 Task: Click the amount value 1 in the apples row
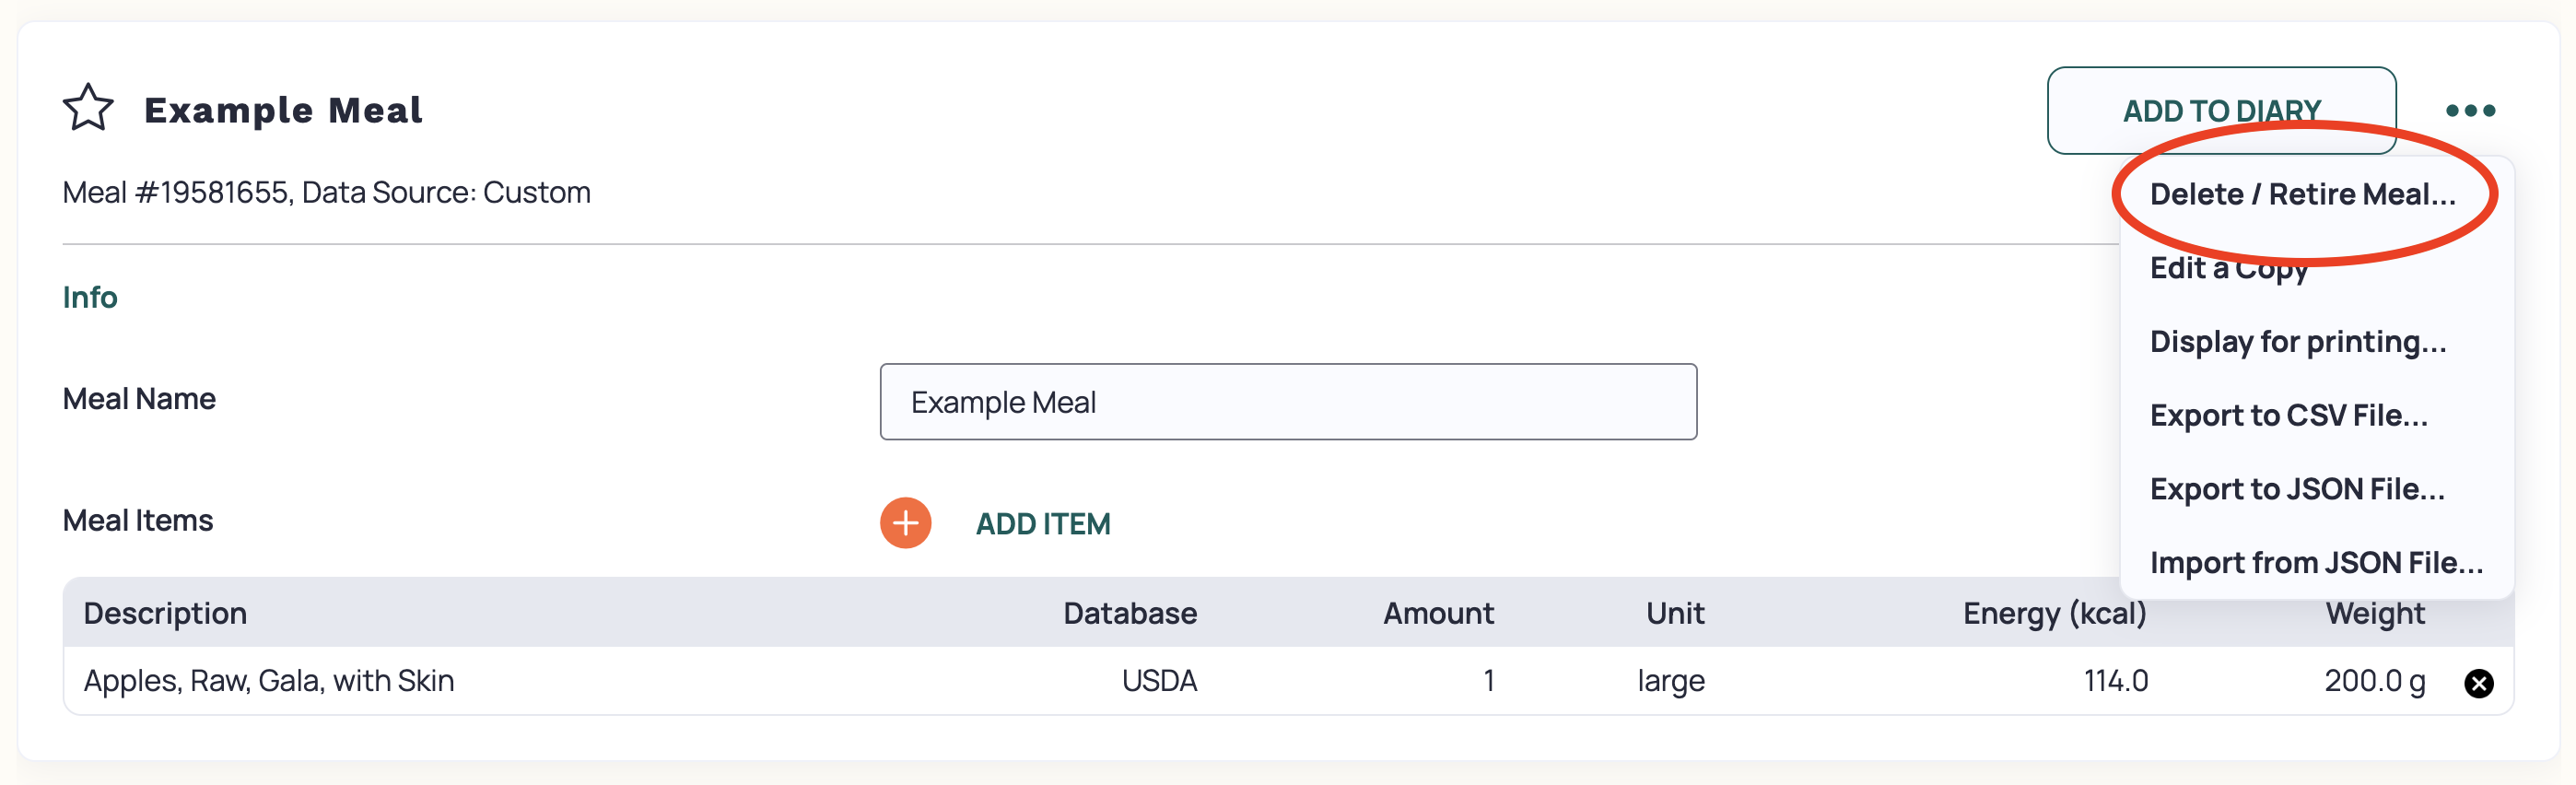click(x=1488, y=681)
